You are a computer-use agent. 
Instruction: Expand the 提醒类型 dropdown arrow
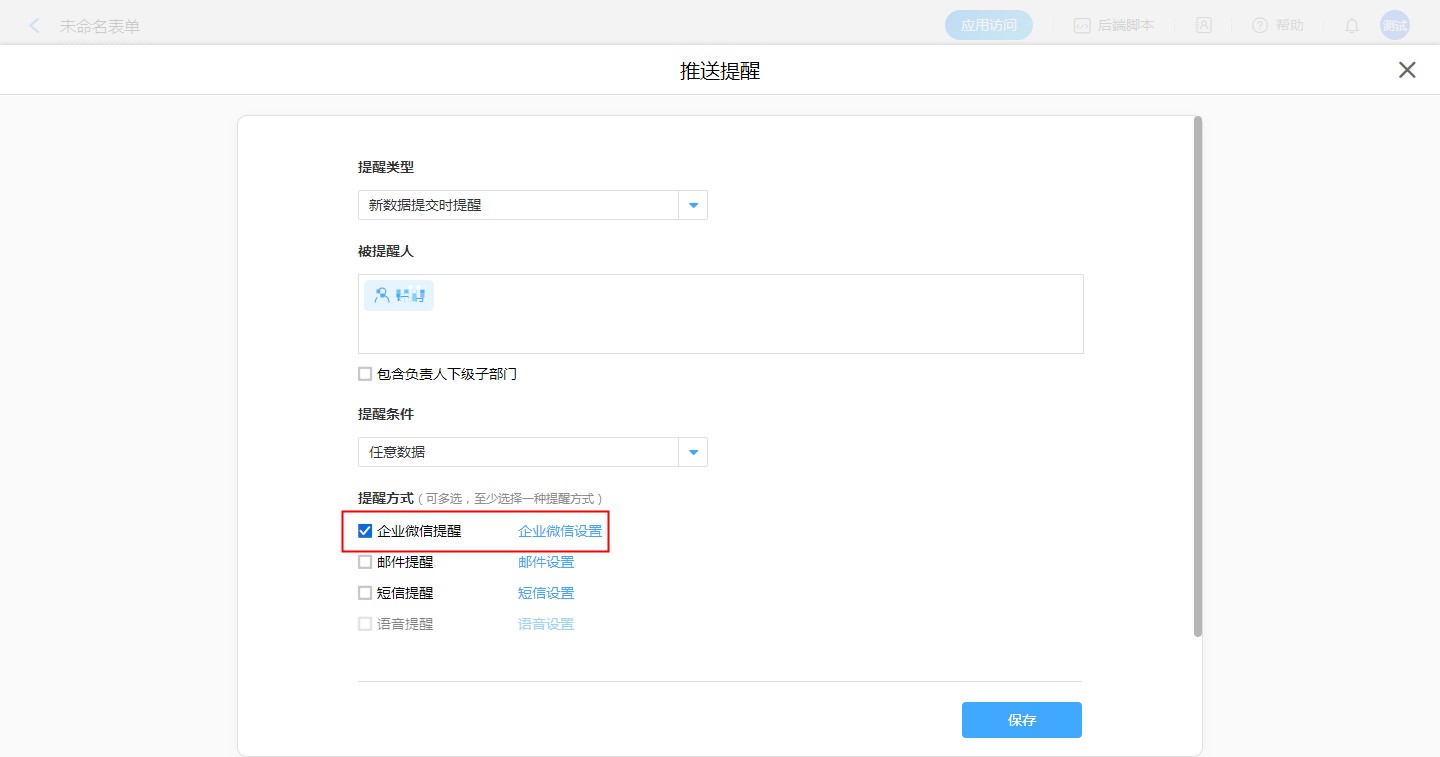coord(693,205)
